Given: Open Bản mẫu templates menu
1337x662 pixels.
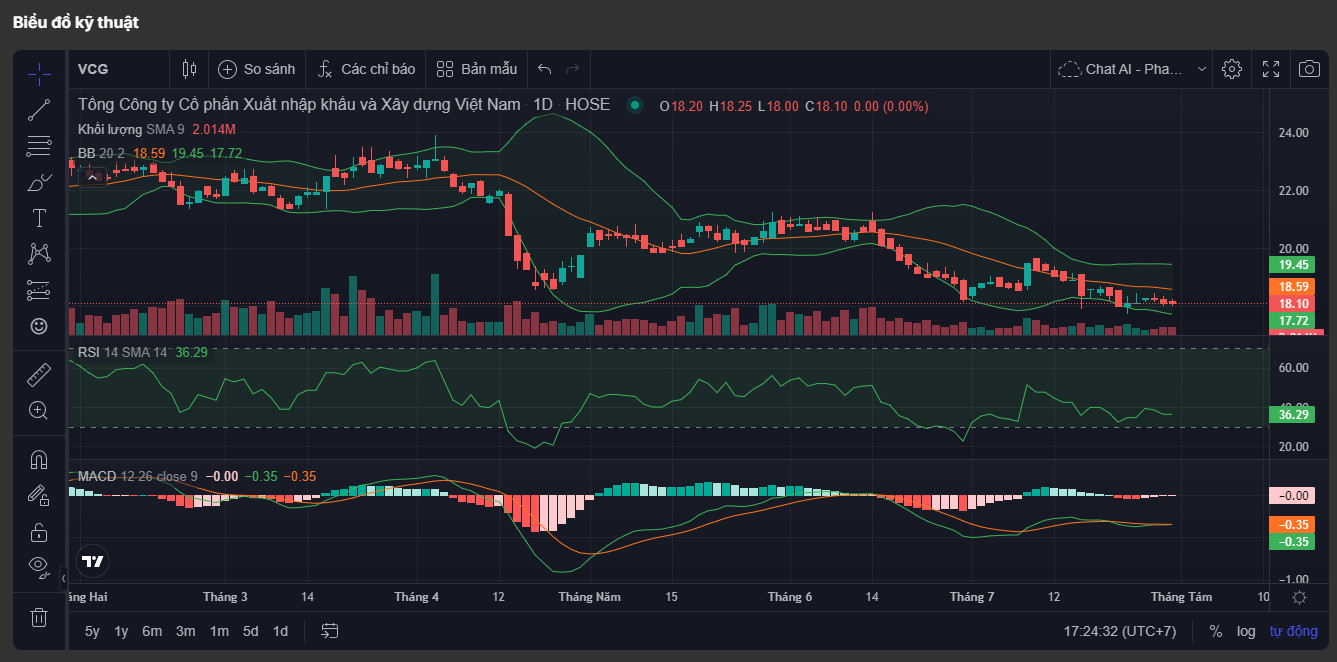Looking at the screenshot, I should click(477, 69).
